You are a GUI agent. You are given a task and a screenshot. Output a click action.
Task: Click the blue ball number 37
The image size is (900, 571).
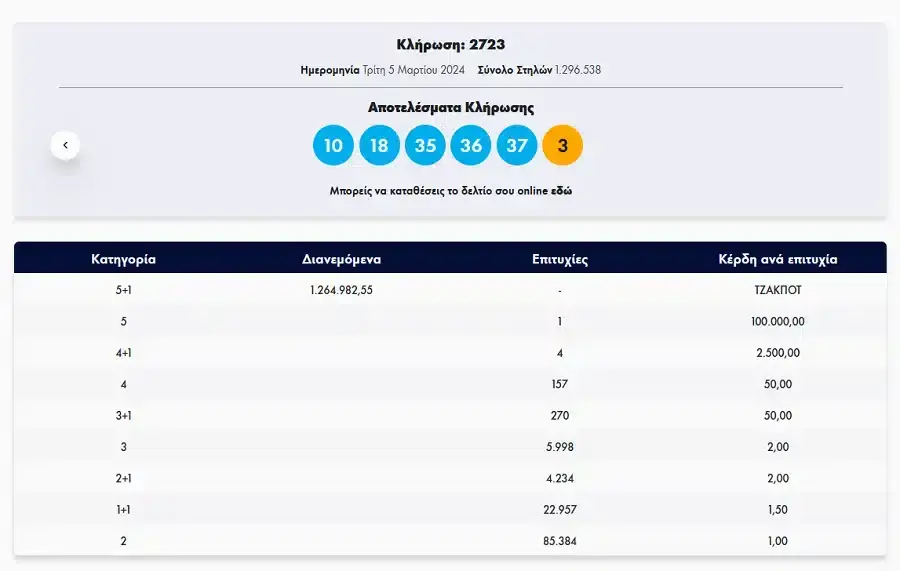516,146
